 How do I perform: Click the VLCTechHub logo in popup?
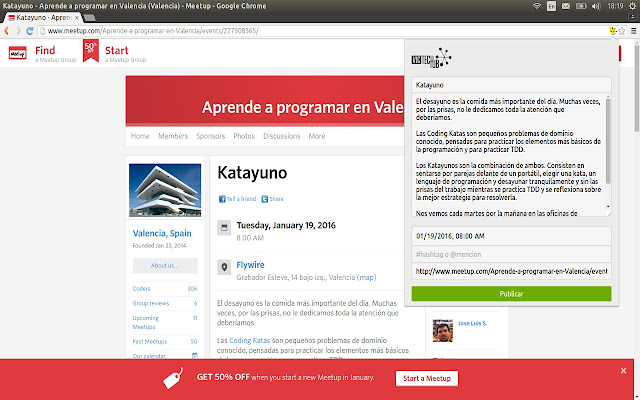click(x=431, y=58)
